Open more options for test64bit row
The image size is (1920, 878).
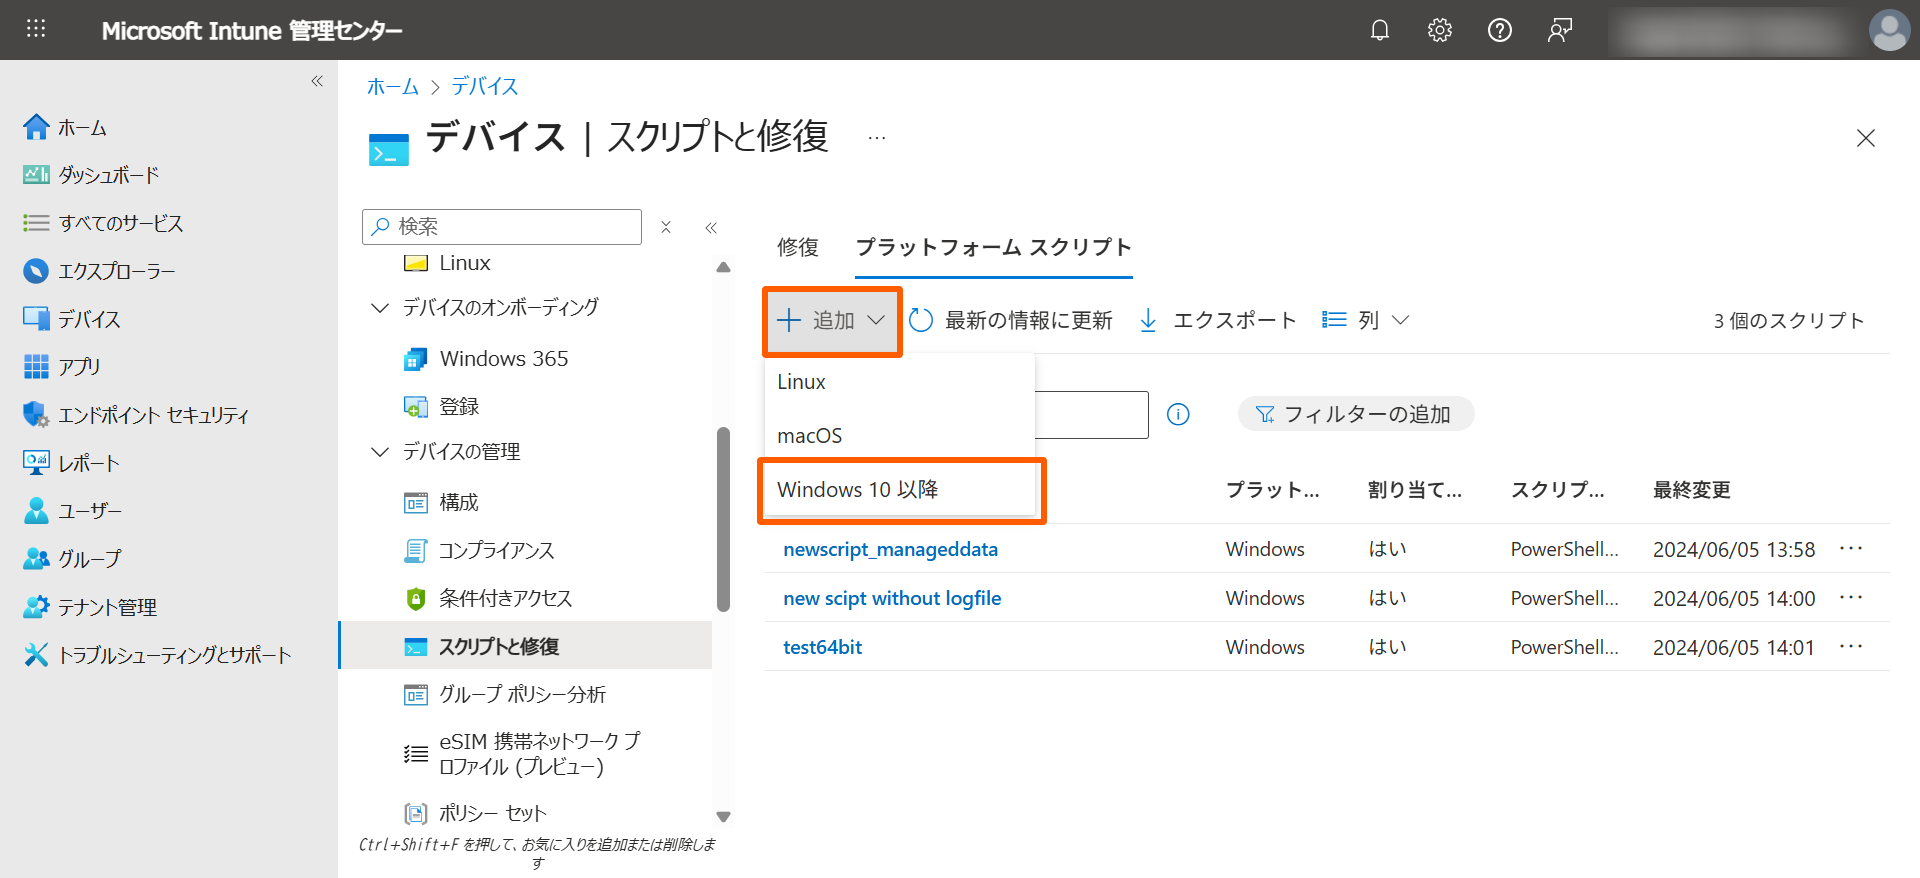pyautogui.click(x=1850, y=647)
